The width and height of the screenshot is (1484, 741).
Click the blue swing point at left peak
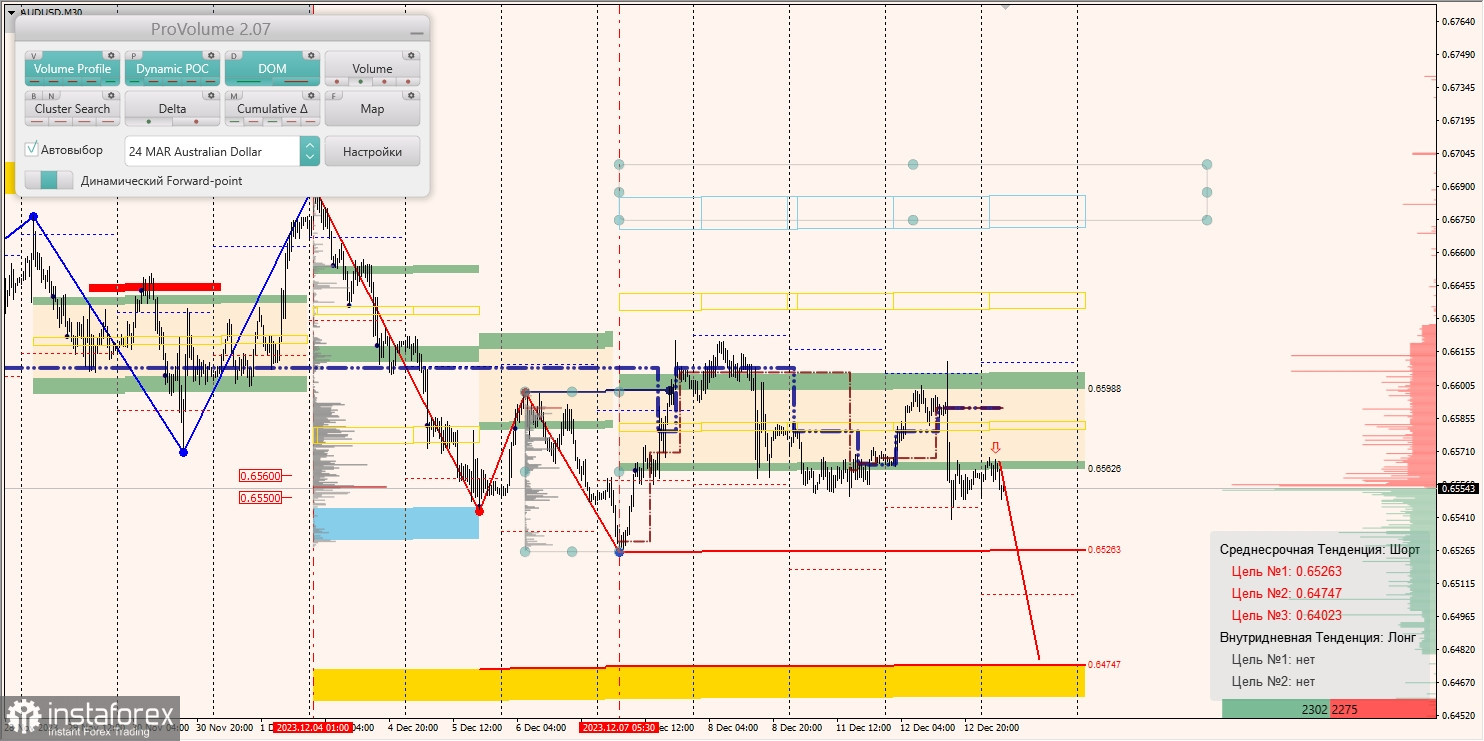33,216
